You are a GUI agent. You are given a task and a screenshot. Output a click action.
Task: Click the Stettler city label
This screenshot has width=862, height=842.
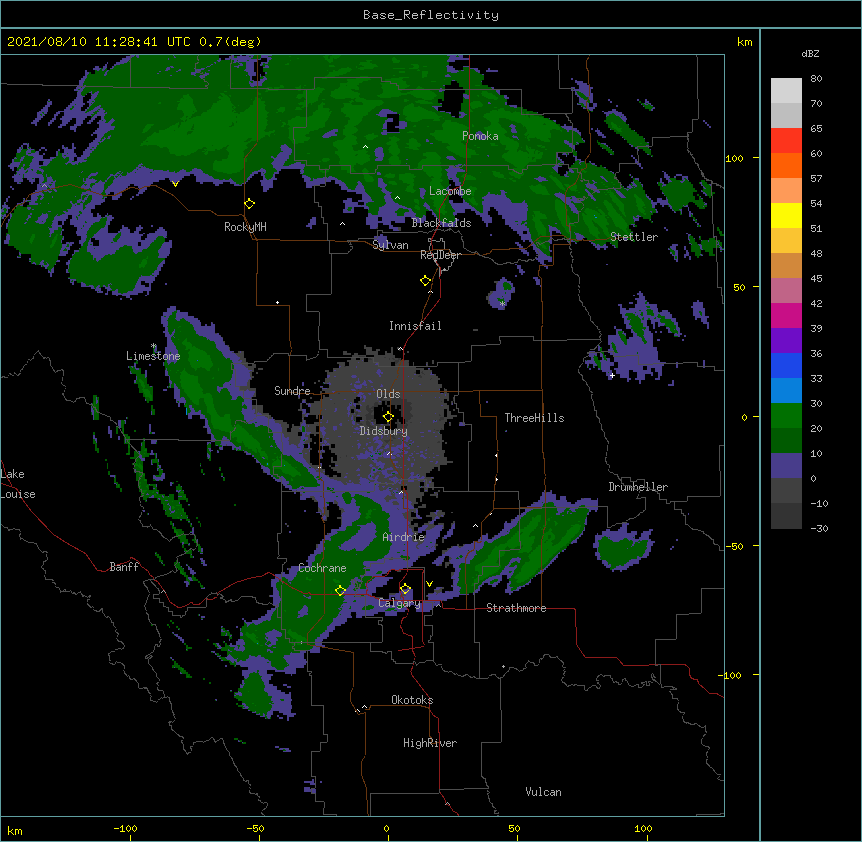pos(634,237)
